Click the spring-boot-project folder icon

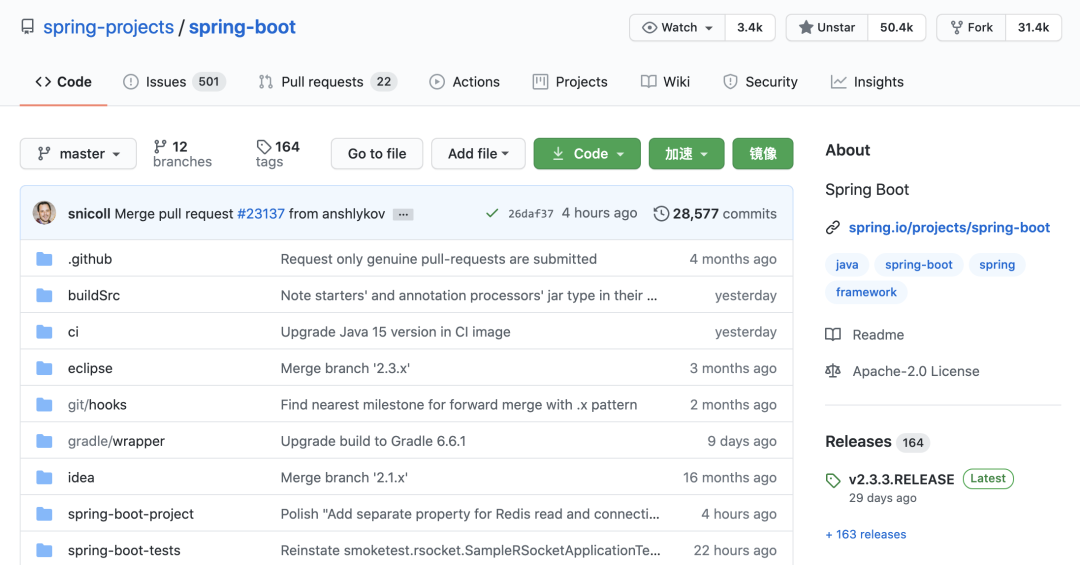tap(44, 514)
